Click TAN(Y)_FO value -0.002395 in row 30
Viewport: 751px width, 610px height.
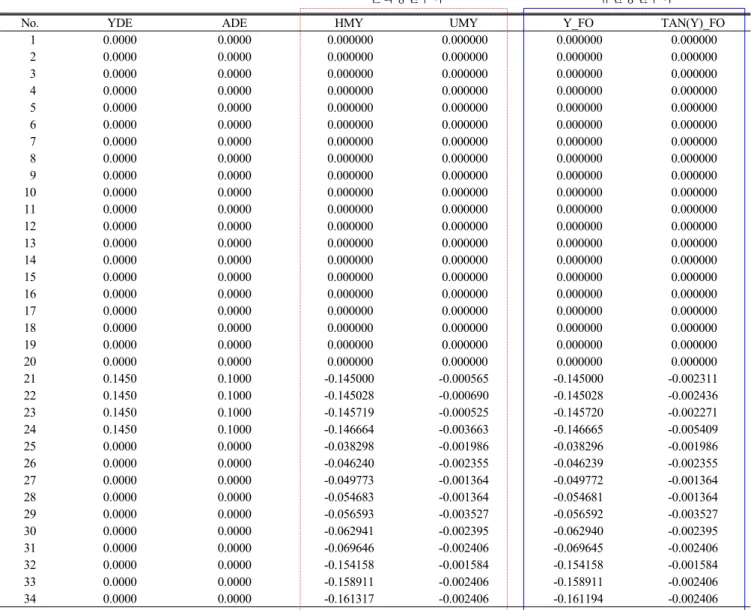click(693, 531)
